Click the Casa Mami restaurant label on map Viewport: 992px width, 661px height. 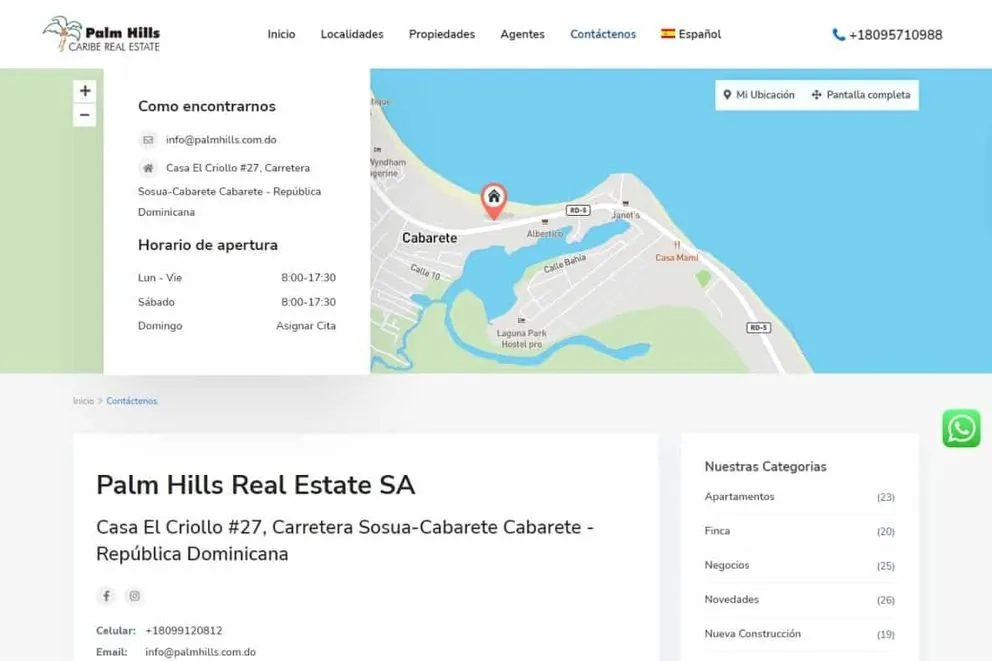[x=676, y=257]
